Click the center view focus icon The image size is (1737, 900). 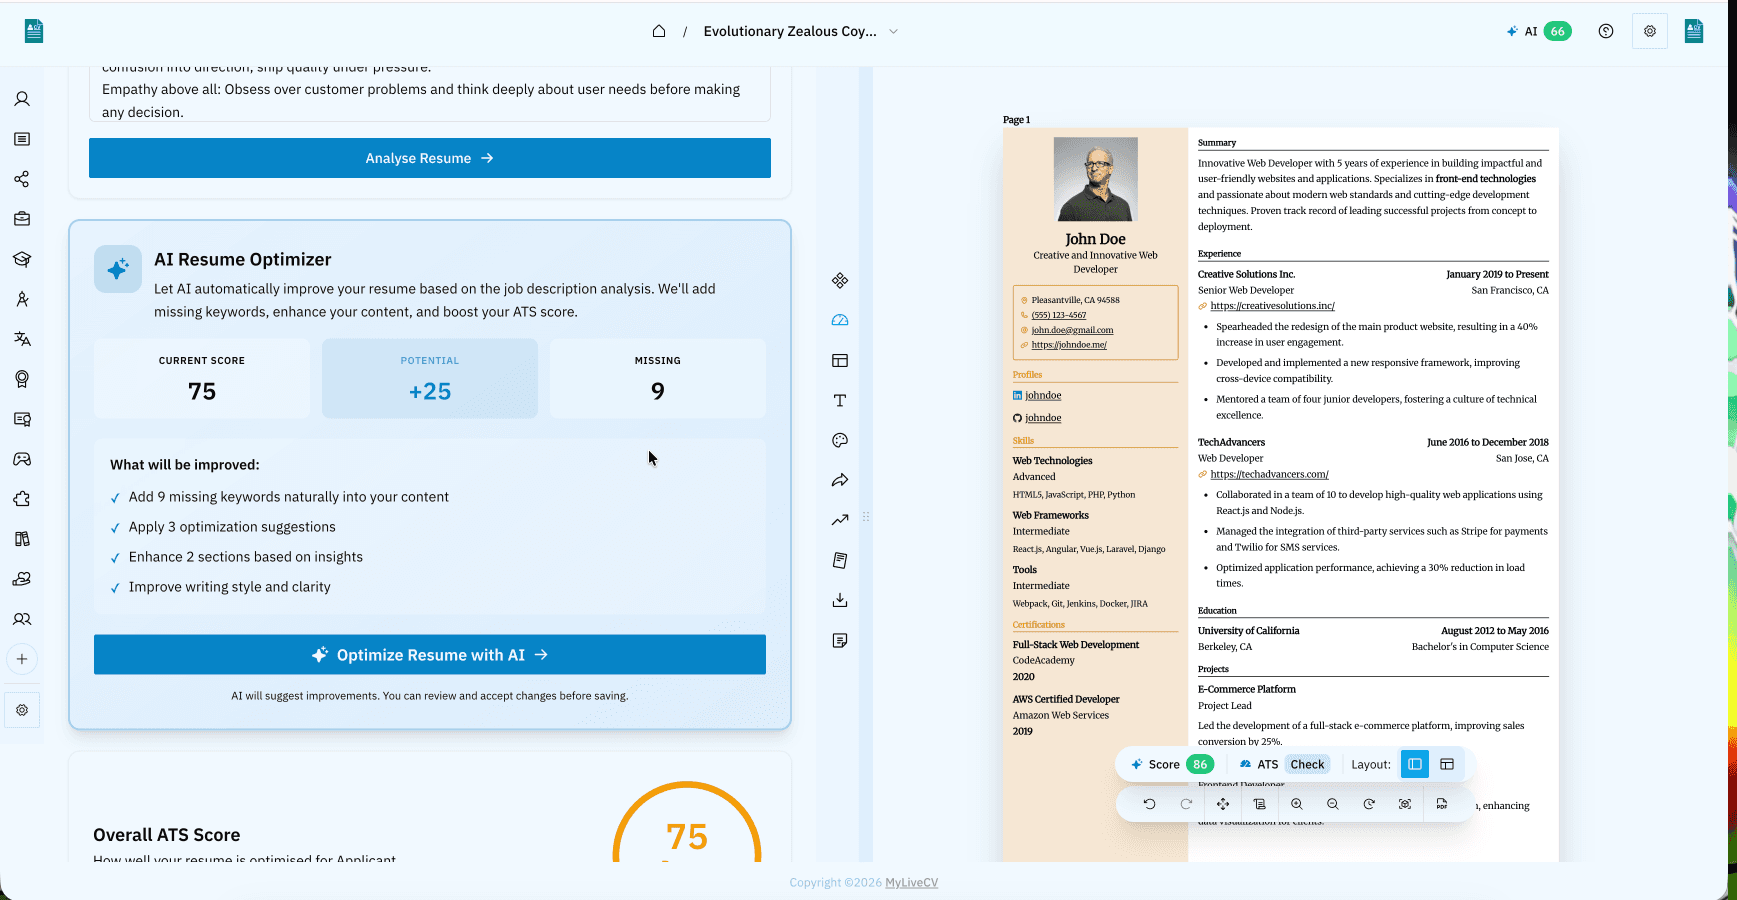pyautogui.click(x=1405, y=804)
